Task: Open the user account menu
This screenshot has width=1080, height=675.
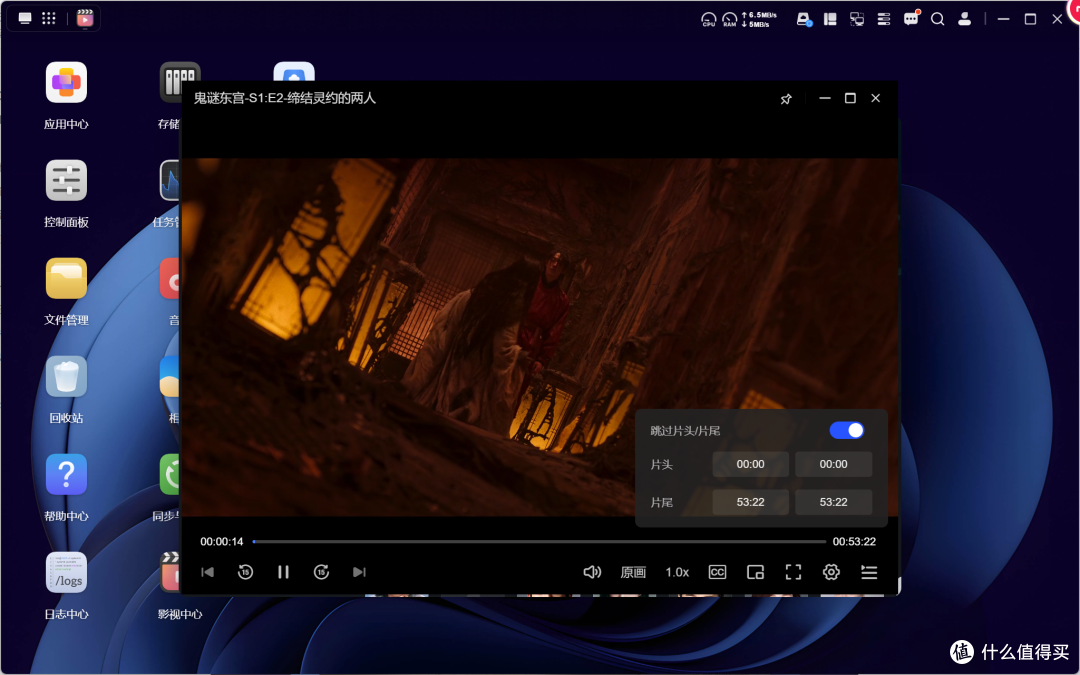Action: [x=964, y=19]
